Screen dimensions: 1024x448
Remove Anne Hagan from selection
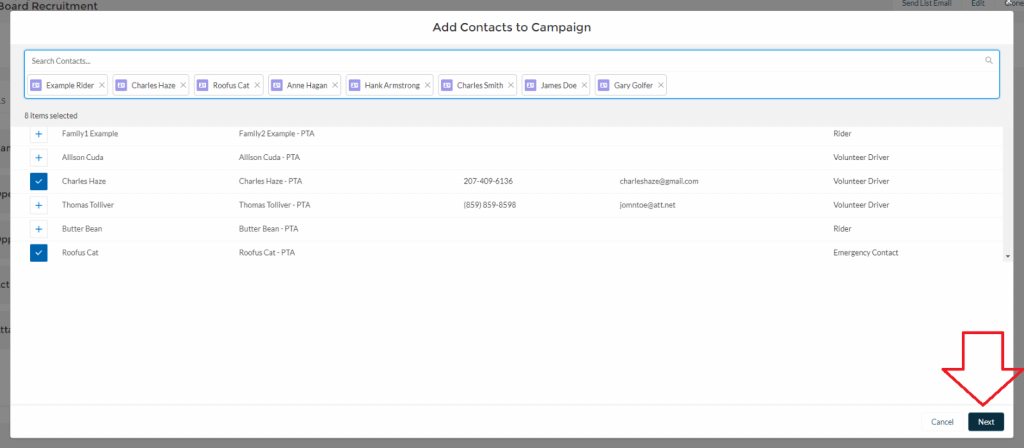coord(335,86)
